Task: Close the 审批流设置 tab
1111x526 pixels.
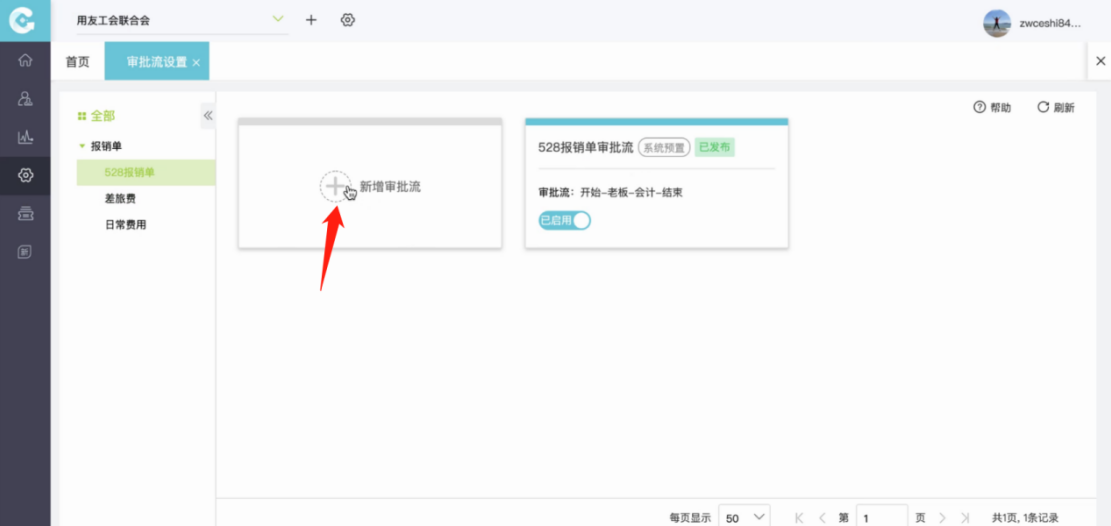Action: coord(196,63)
